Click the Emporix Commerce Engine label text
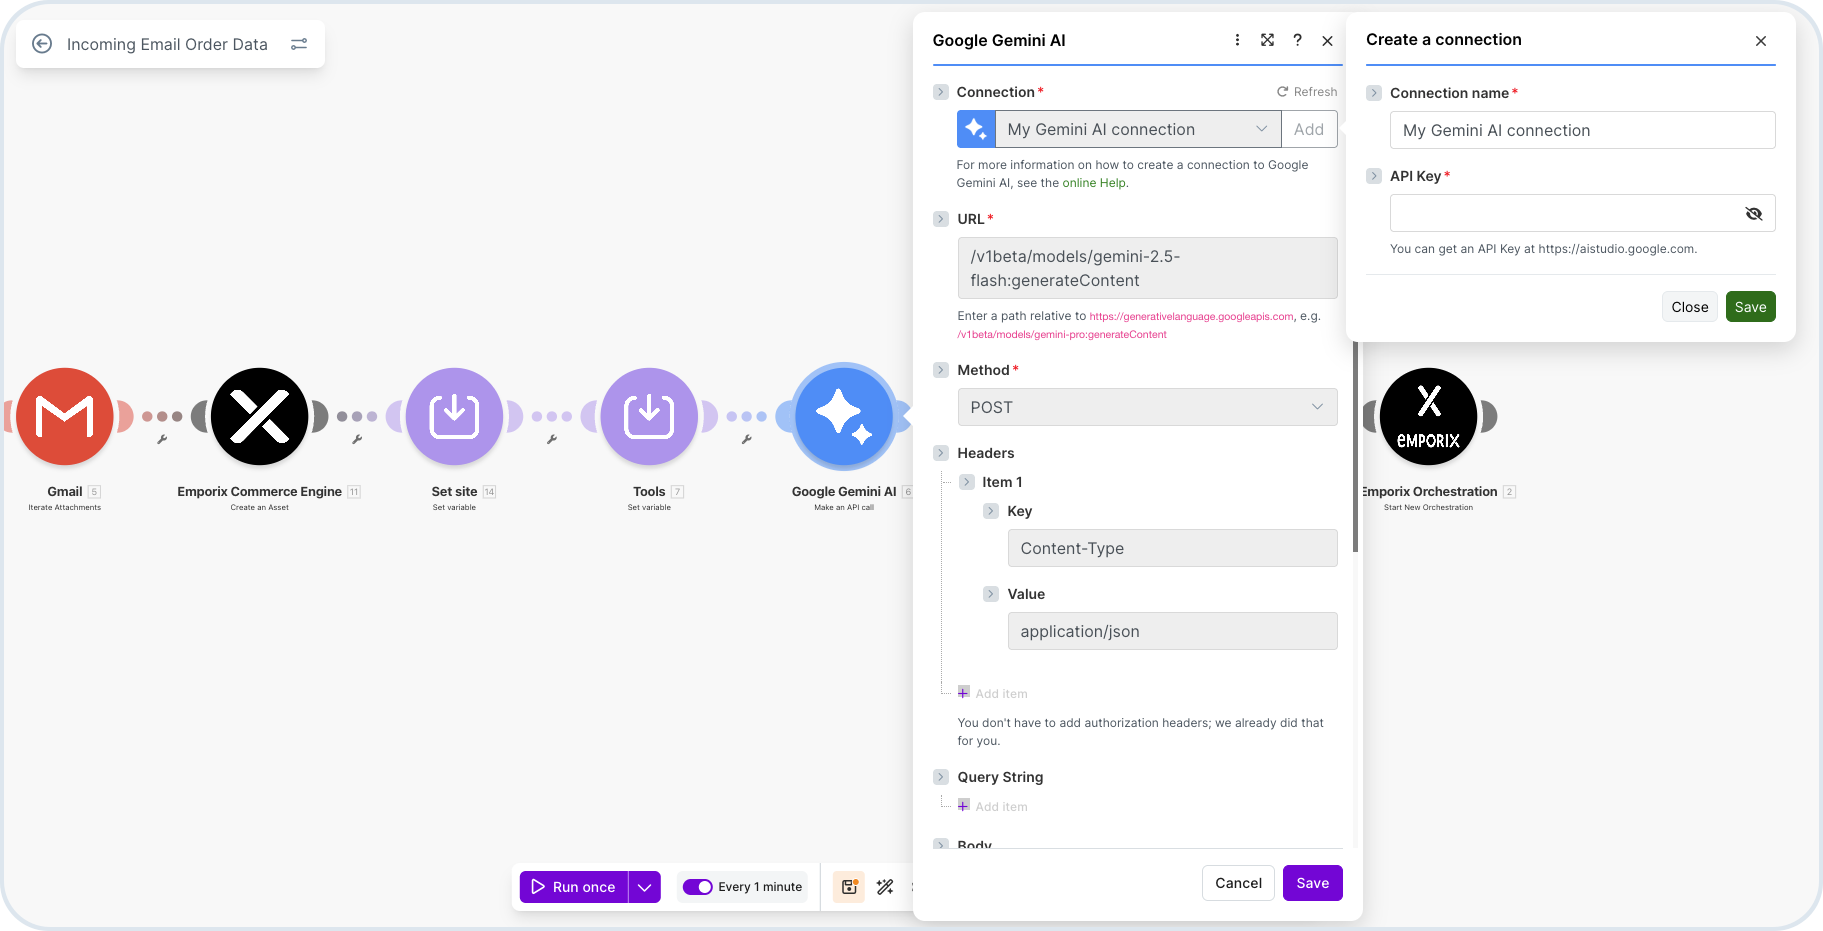1823x931 pixels. [260, 492]
